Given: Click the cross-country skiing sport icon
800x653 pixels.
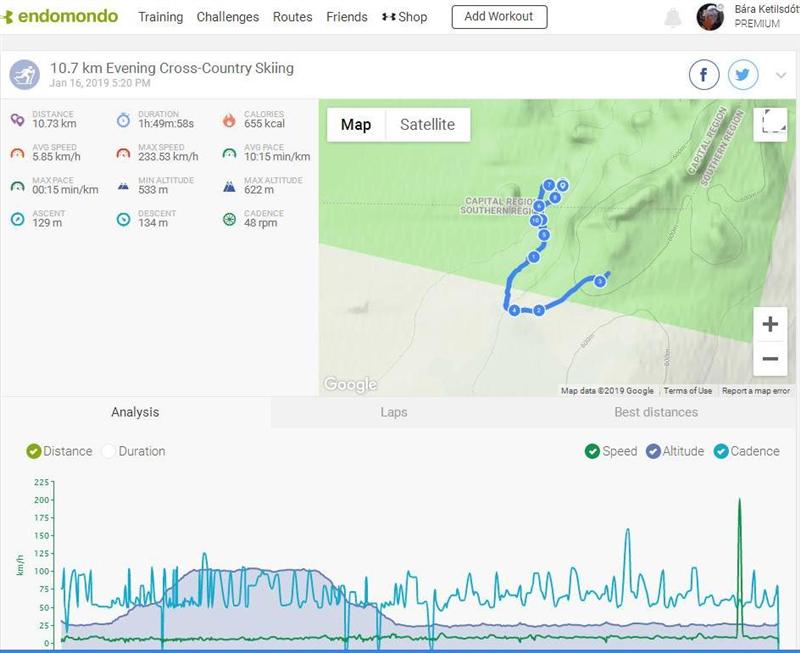Looking at the screenshot, I should (x=25, y=75).
